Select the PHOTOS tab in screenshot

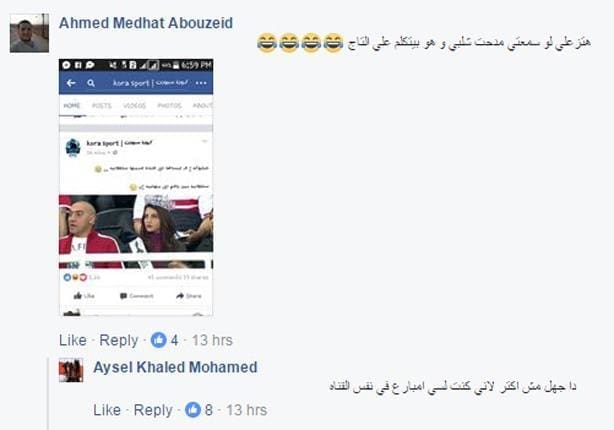click(170, 106)
